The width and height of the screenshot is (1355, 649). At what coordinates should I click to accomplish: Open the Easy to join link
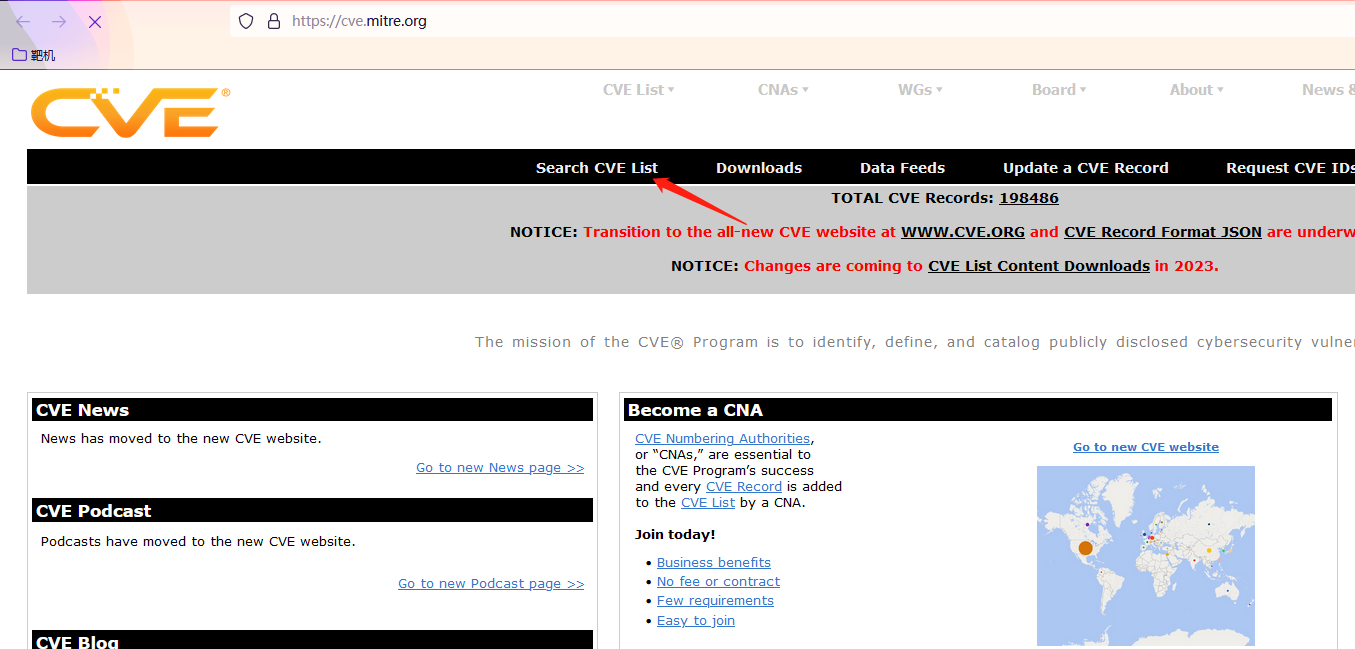tap(696, 621)
